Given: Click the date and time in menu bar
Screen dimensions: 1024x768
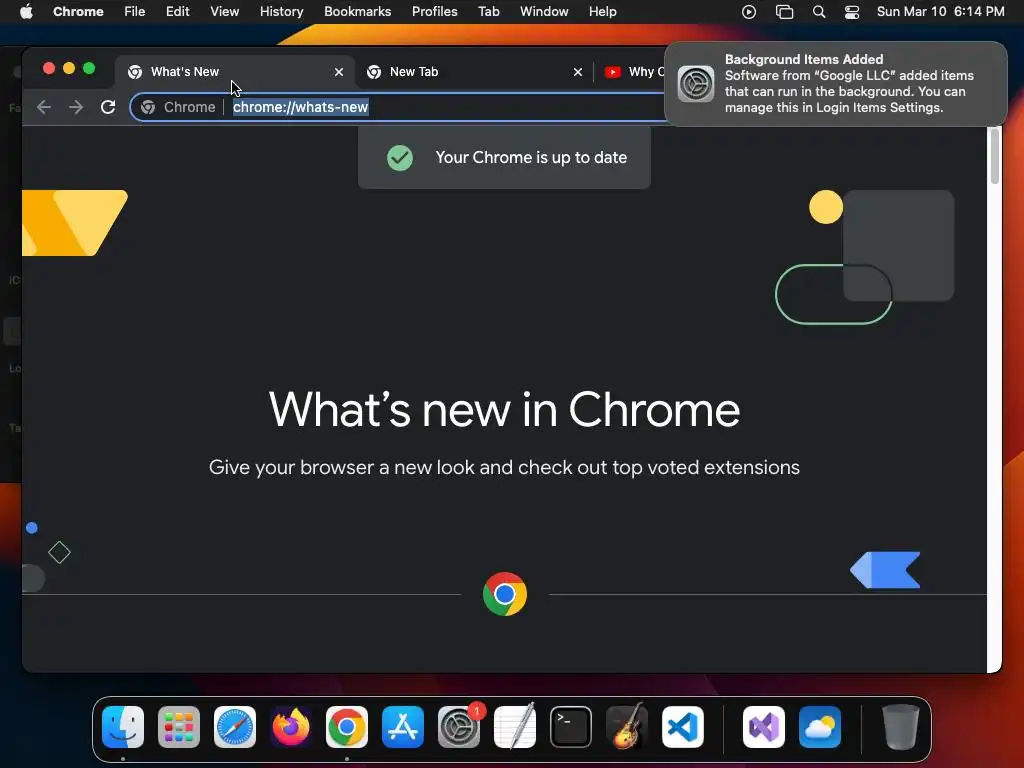Looking at the screenshot, I should (x=940, y=12).
